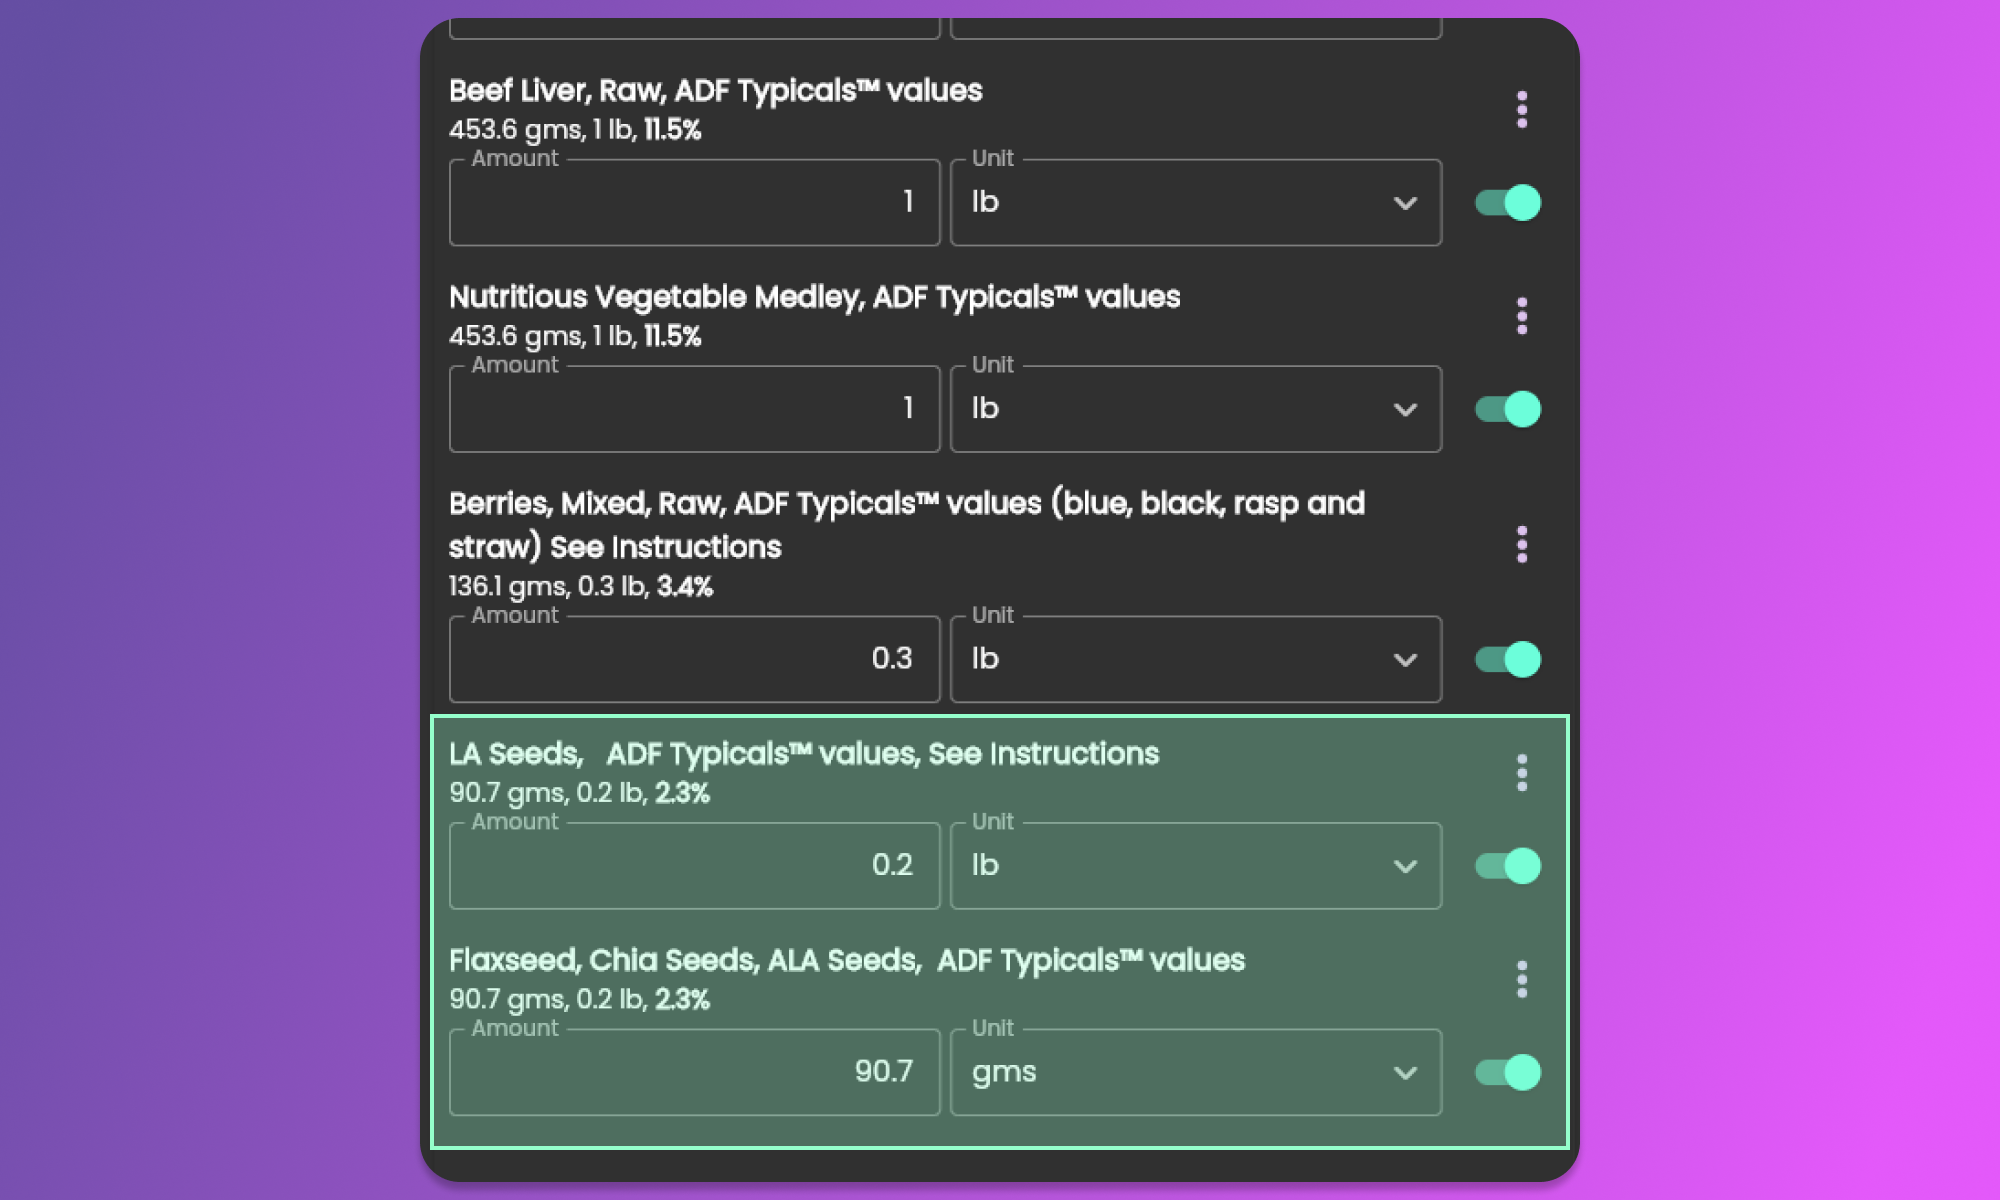2000x1200 pixels.
Task: Turn off the LA Seeds toggle
Action: click(x=1508, y=866)
